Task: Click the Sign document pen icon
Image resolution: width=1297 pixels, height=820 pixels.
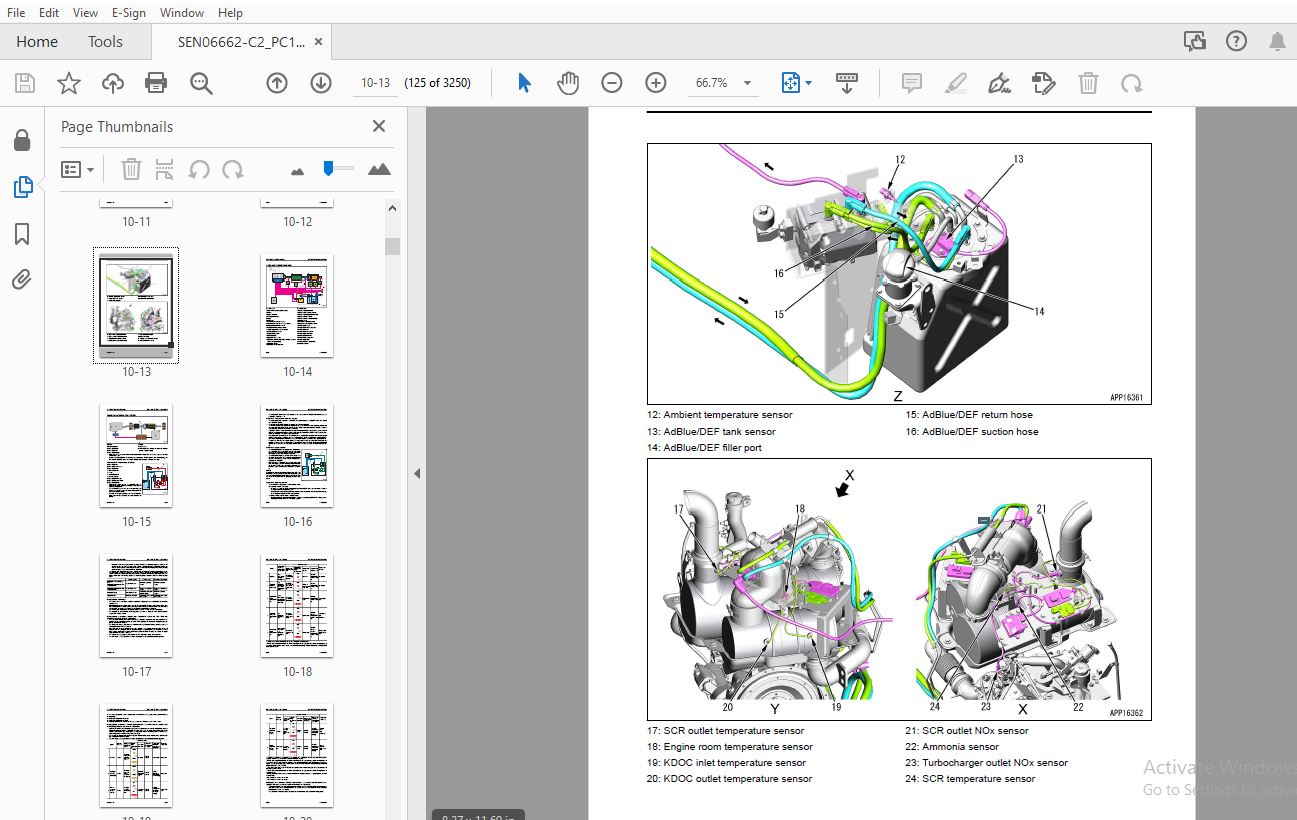Action: (x=999, y=83)
